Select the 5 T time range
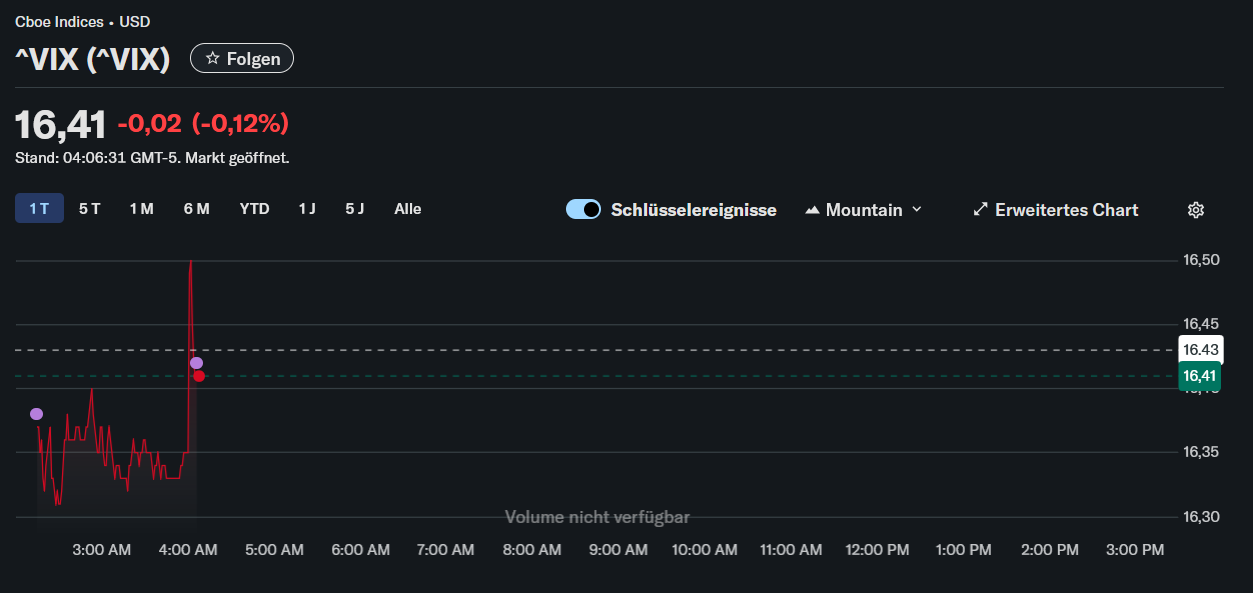This screenshot has height=593, width=1253. (x=90, y=209)
